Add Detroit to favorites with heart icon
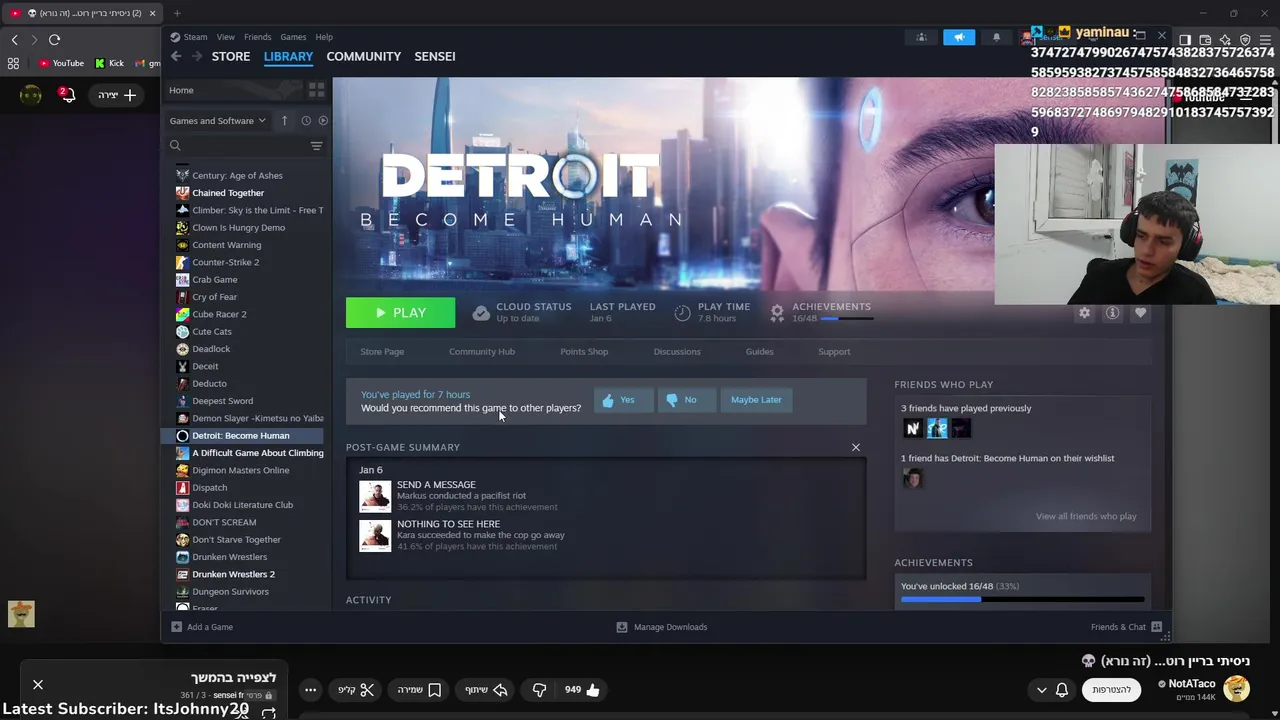Screen dimensions: 1280x720 [1140, 313]
